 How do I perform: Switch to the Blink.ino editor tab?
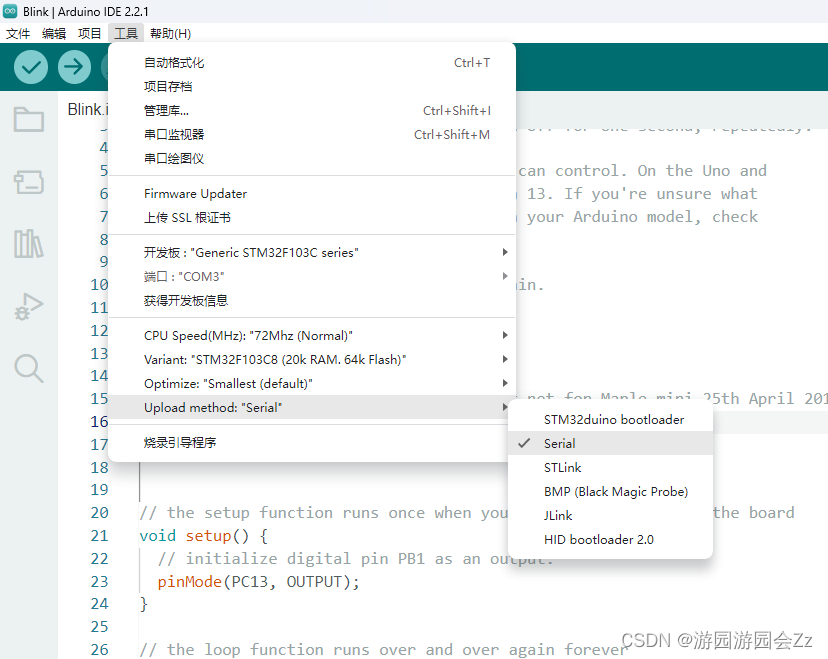click(87, 109)
